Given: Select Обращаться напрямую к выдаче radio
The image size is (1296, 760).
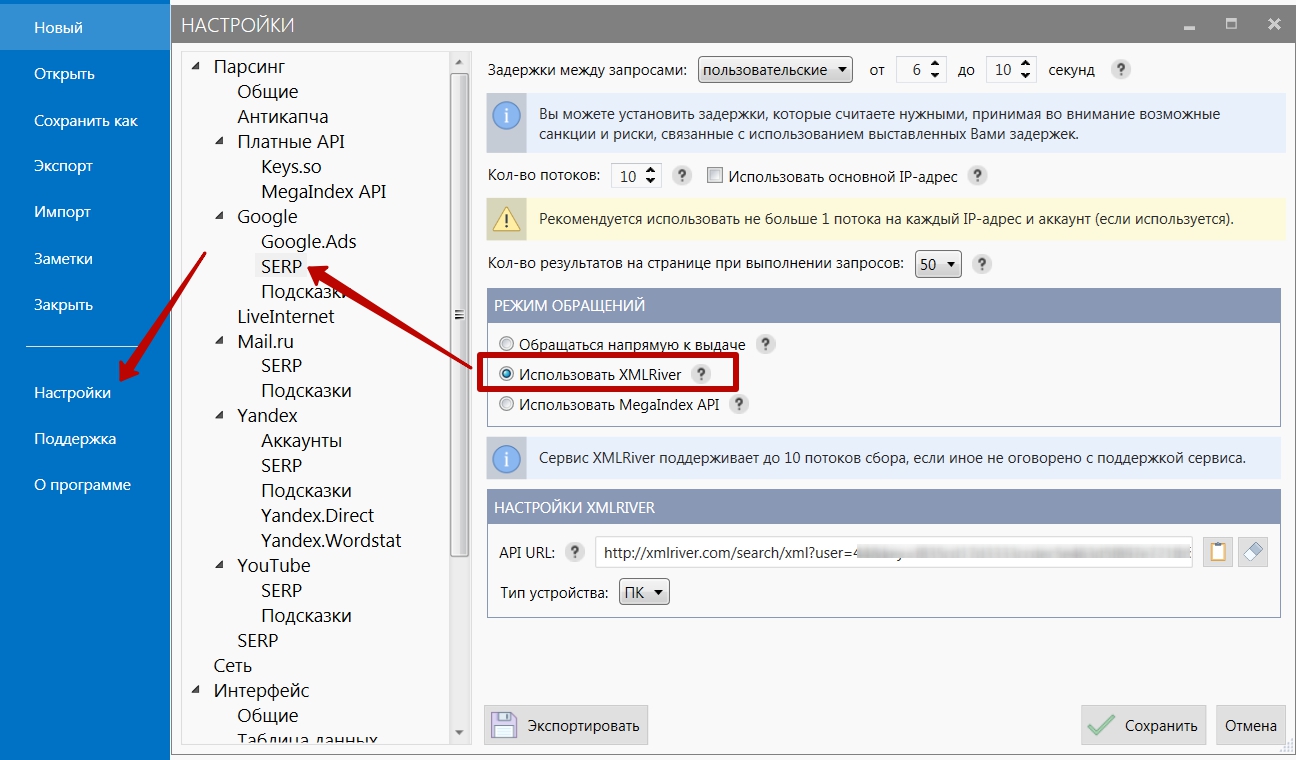Looking at the screenshot, I should click(507, 344).
